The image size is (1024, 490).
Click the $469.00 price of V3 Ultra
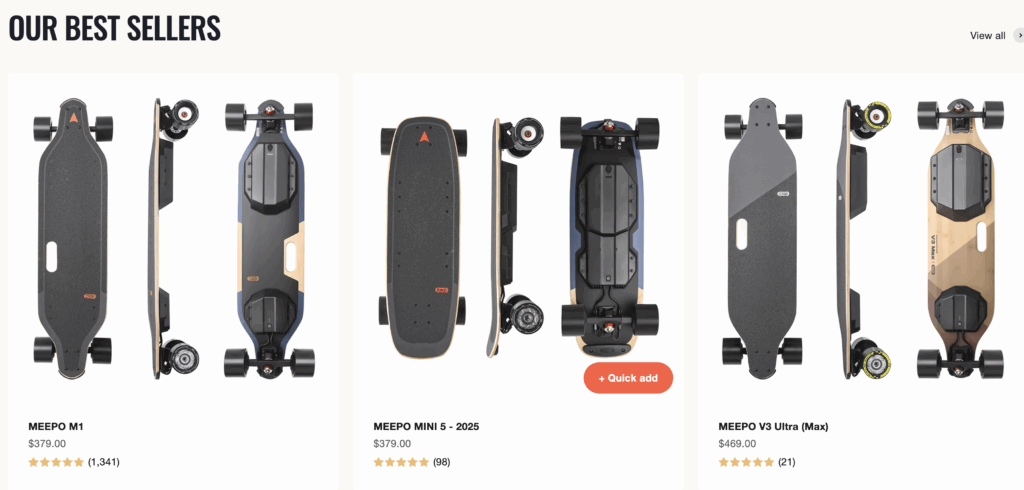tap(737, 444)
